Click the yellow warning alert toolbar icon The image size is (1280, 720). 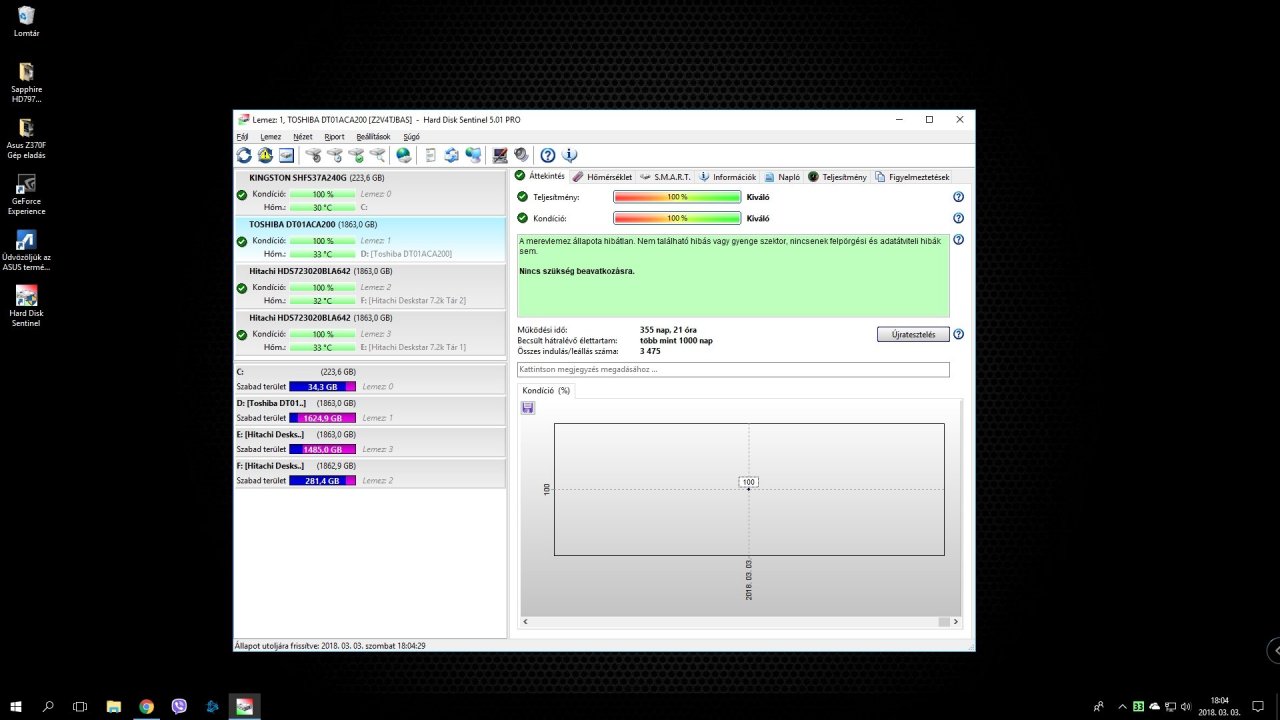pos(265,155)
